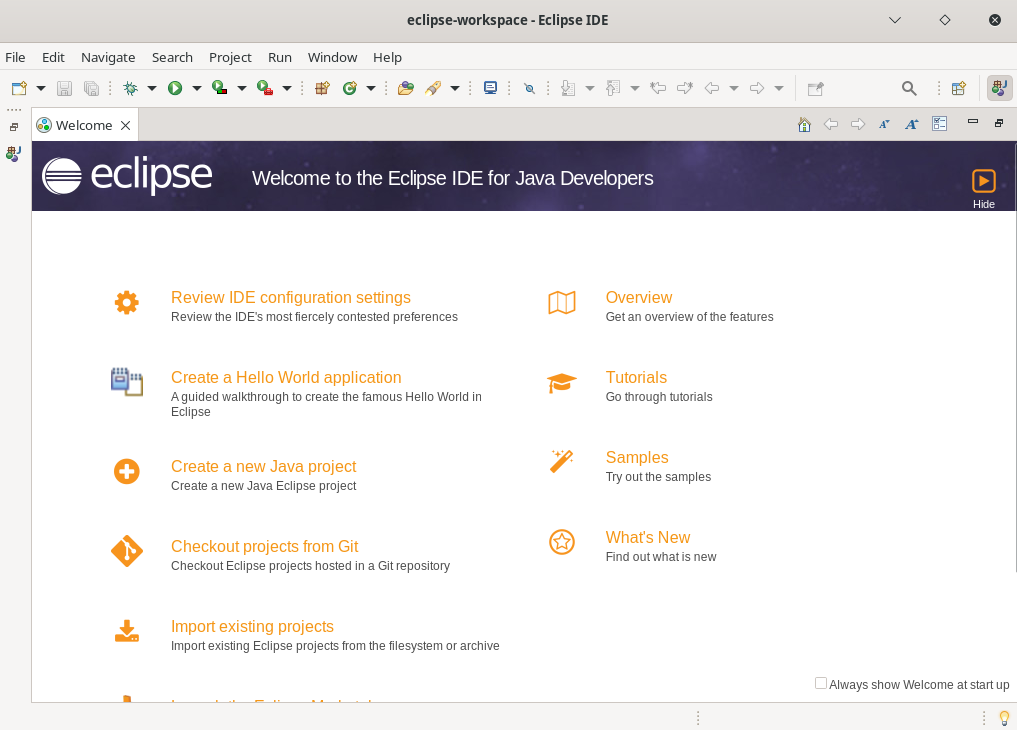The height and width of the screenshot is (730, 1017).
Task: Toggle the Hide slideshow control
Action: (983, 181)
